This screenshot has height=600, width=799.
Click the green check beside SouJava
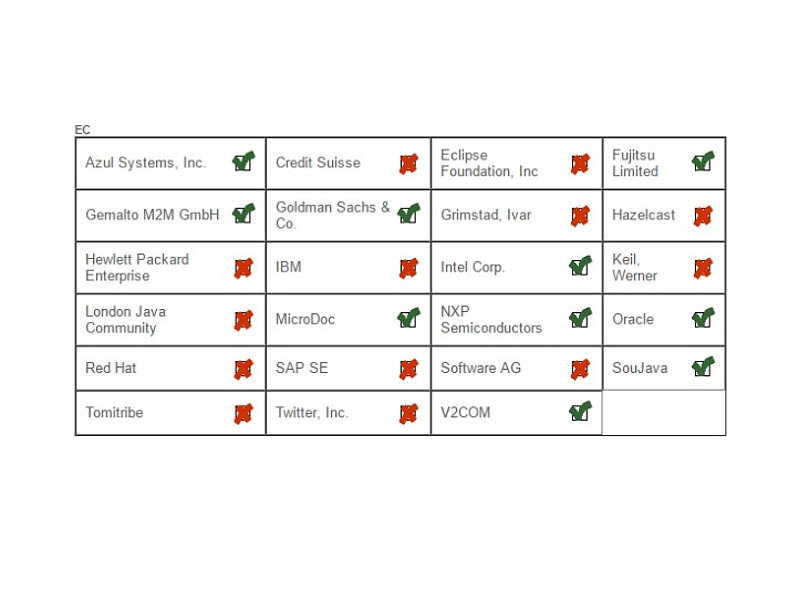(703, 368)
